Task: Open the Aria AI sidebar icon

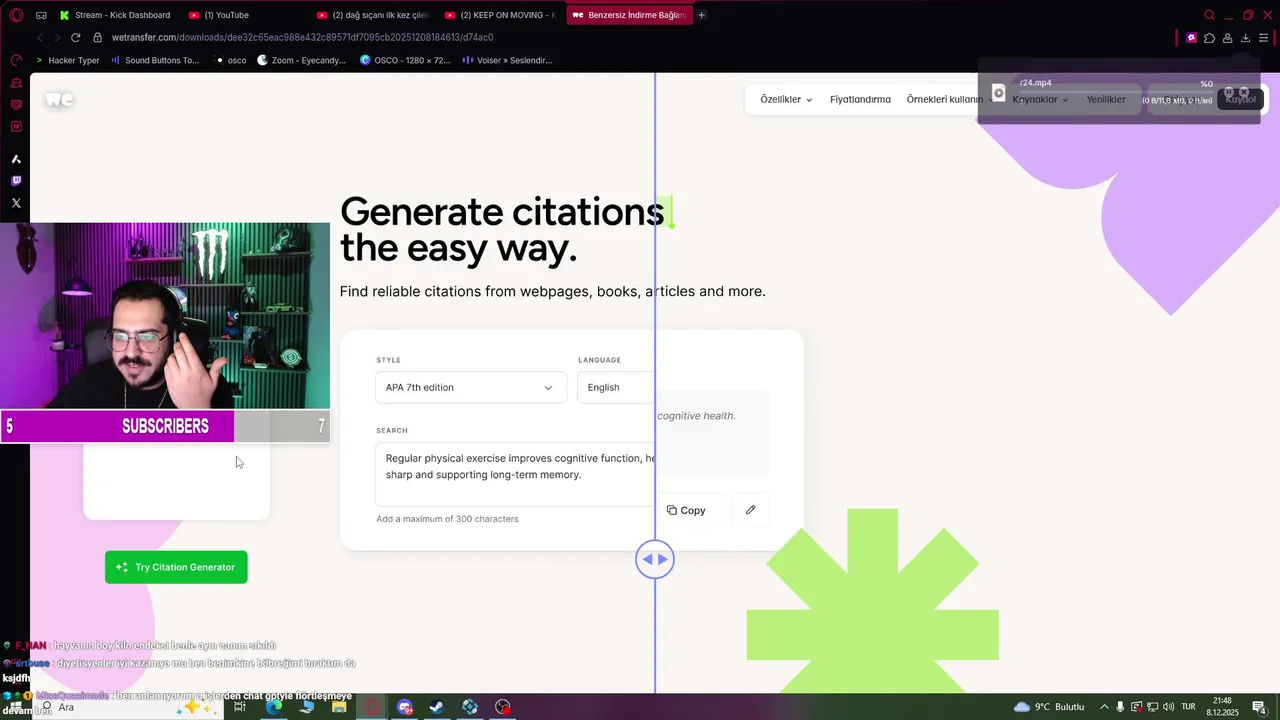Action: click(16, 159)
